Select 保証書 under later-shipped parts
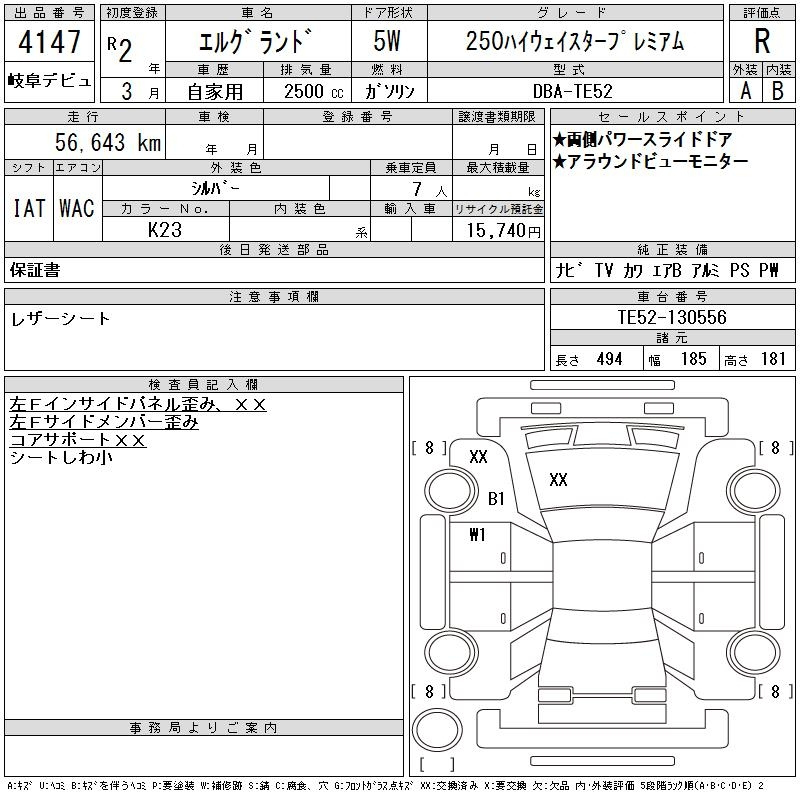Screen dimensions: 800x800 click(35, 270)
